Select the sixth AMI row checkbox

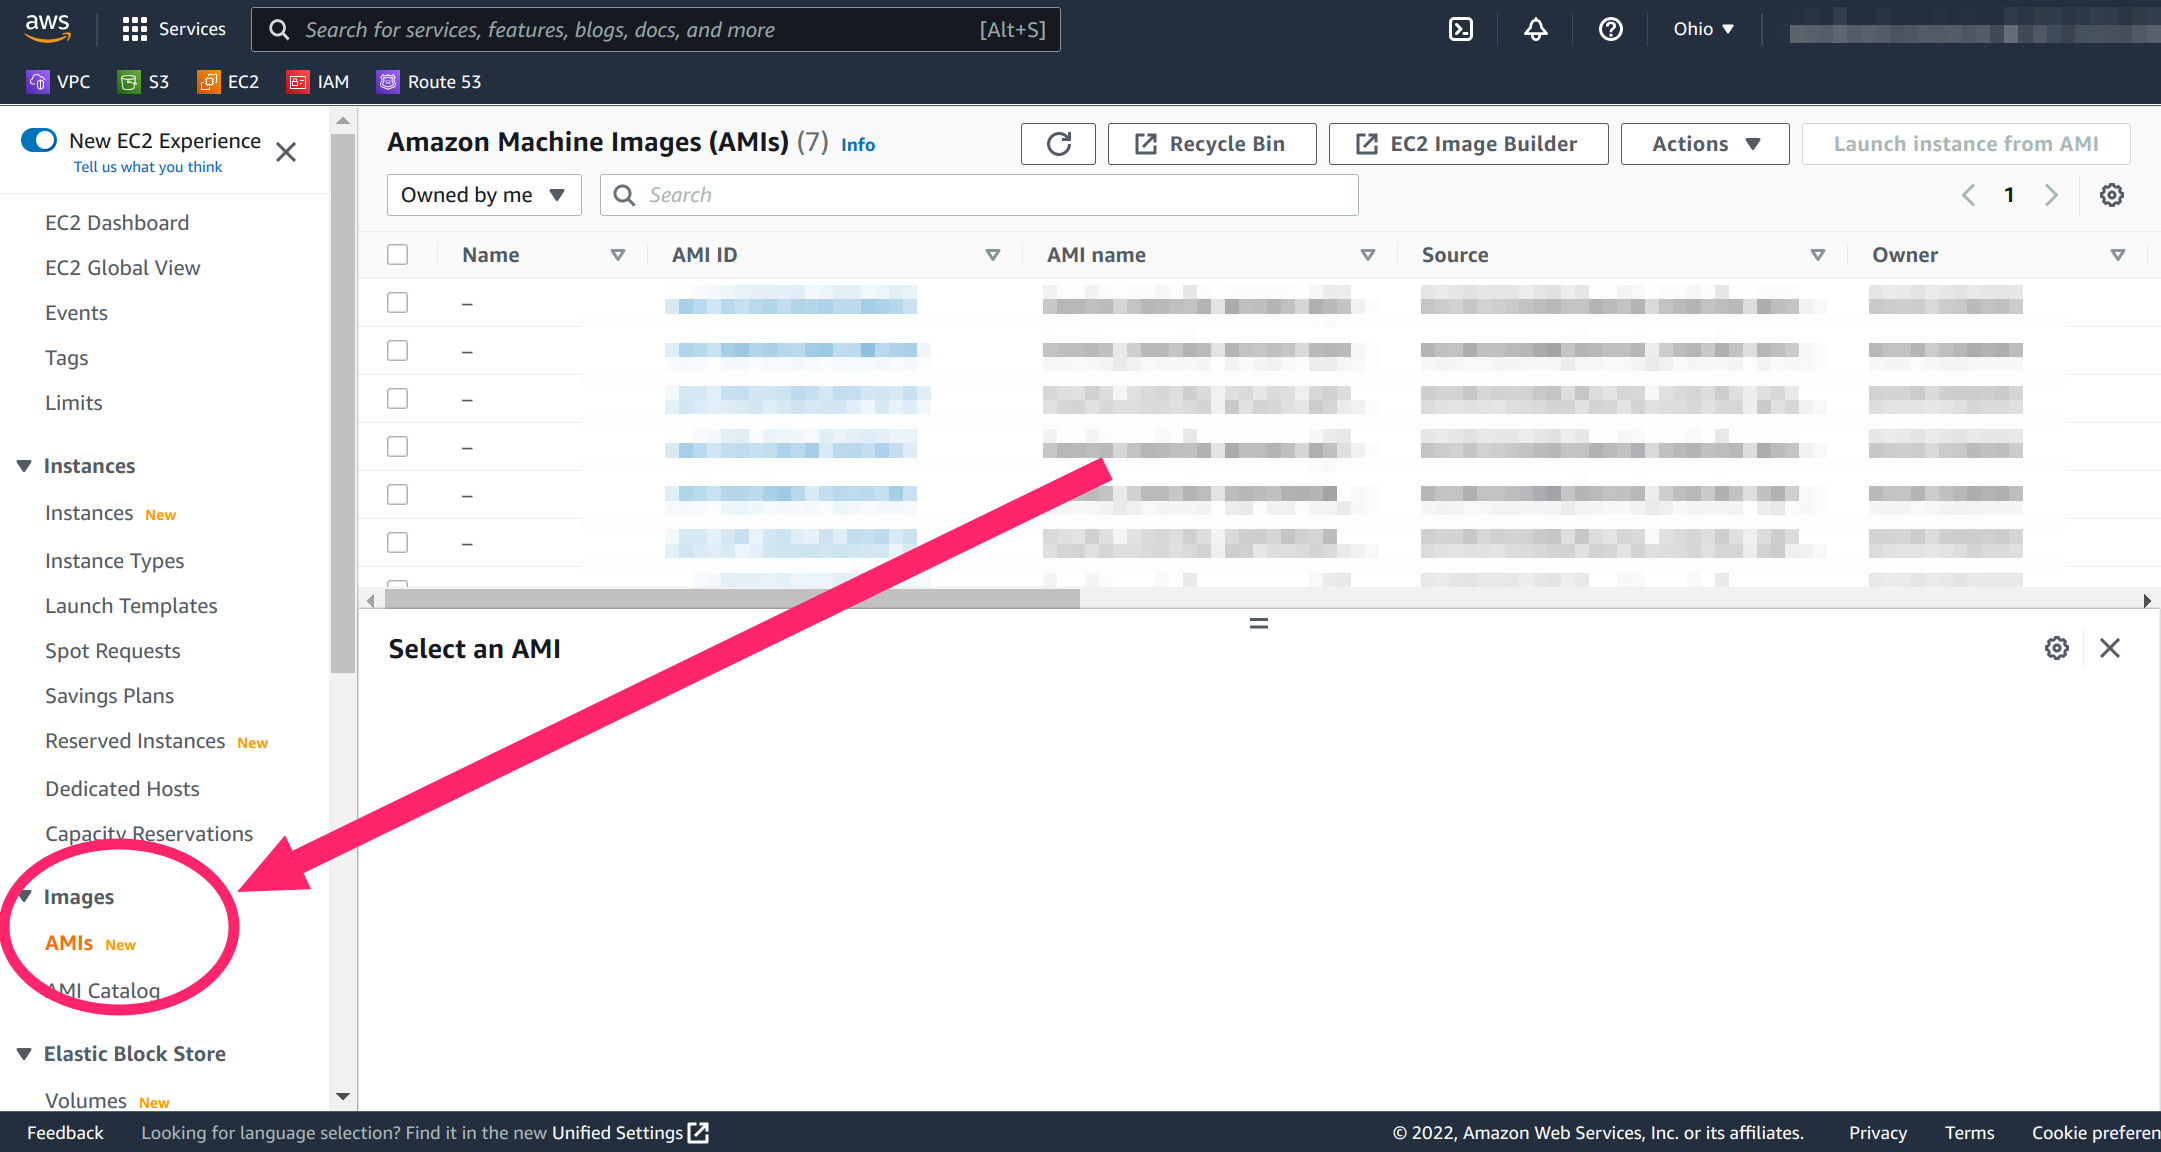(398, 543)
